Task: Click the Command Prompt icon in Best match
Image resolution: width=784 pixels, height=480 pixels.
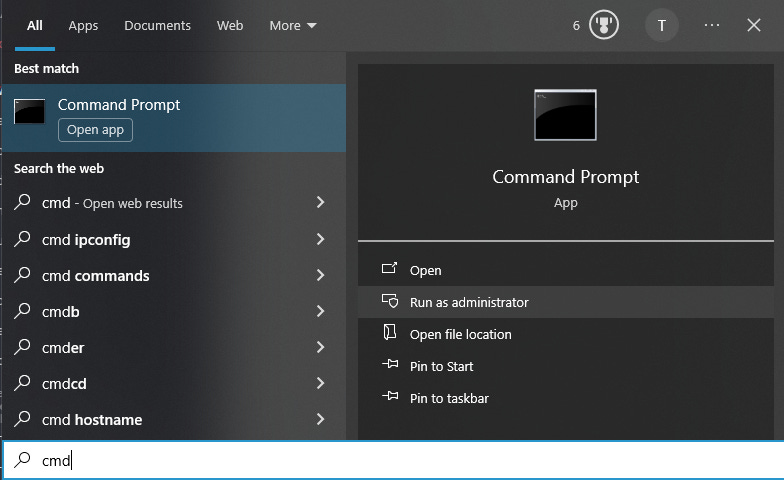Action: pyautogui.click(x=30, y=111)
